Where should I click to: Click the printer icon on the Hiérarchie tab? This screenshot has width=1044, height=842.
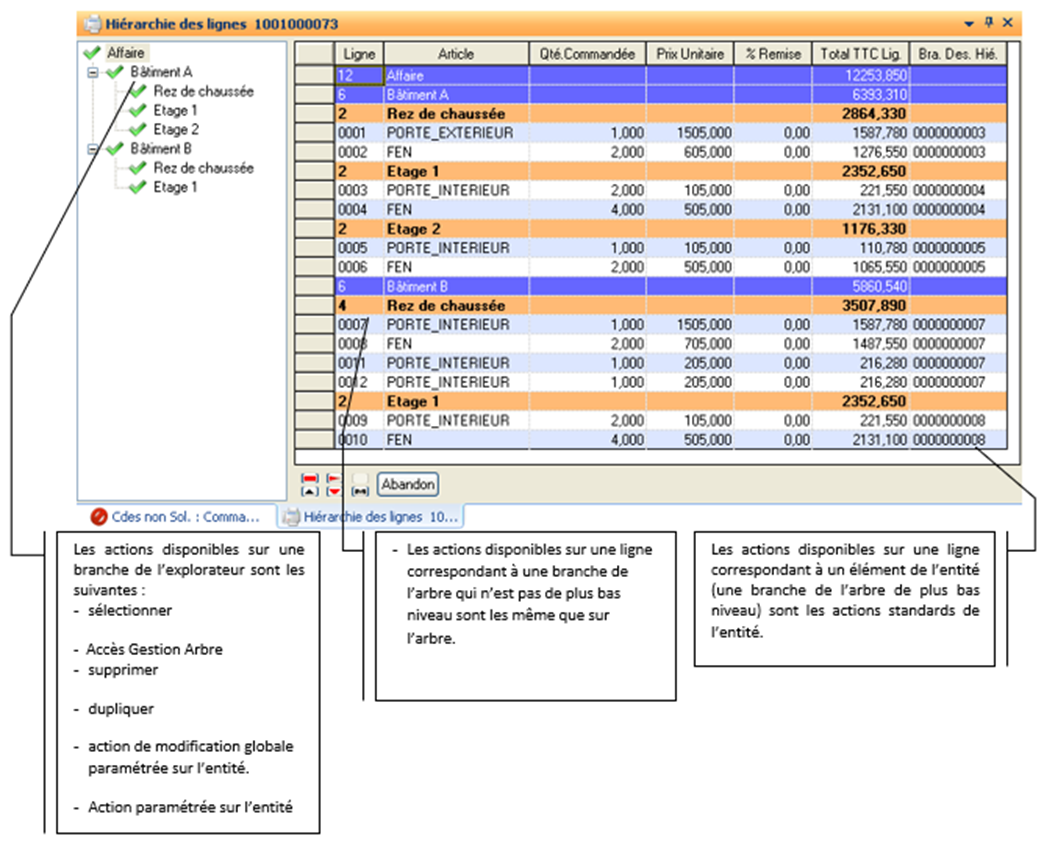pos(289,517)
